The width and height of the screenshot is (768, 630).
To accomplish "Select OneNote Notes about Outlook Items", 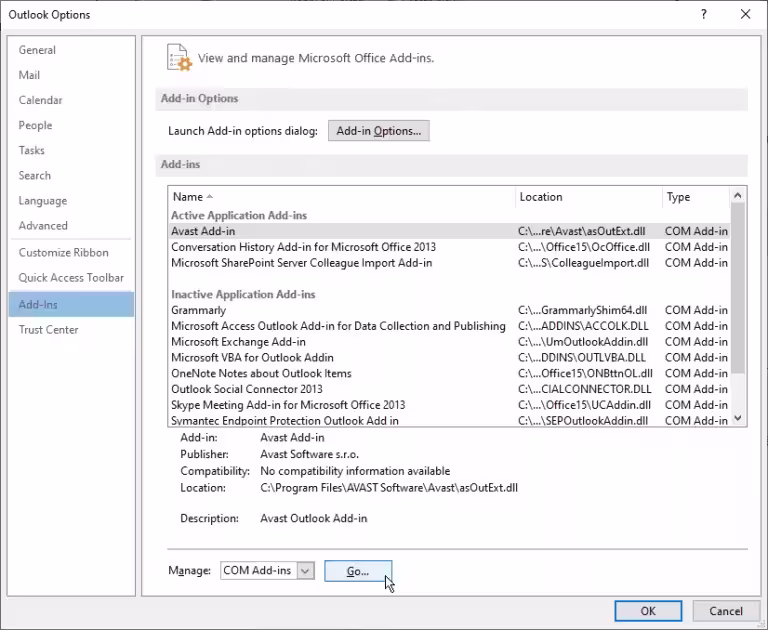I will click(x=449, y=373).
